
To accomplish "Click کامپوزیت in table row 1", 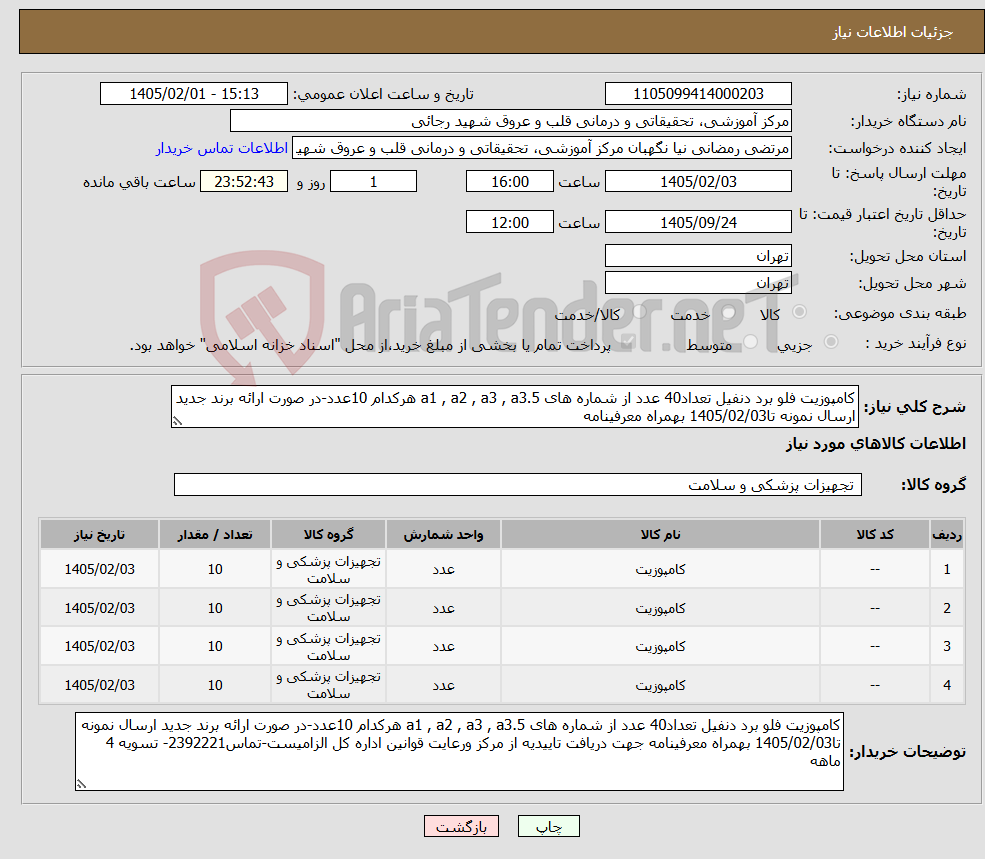I will [x=660, y=569].
